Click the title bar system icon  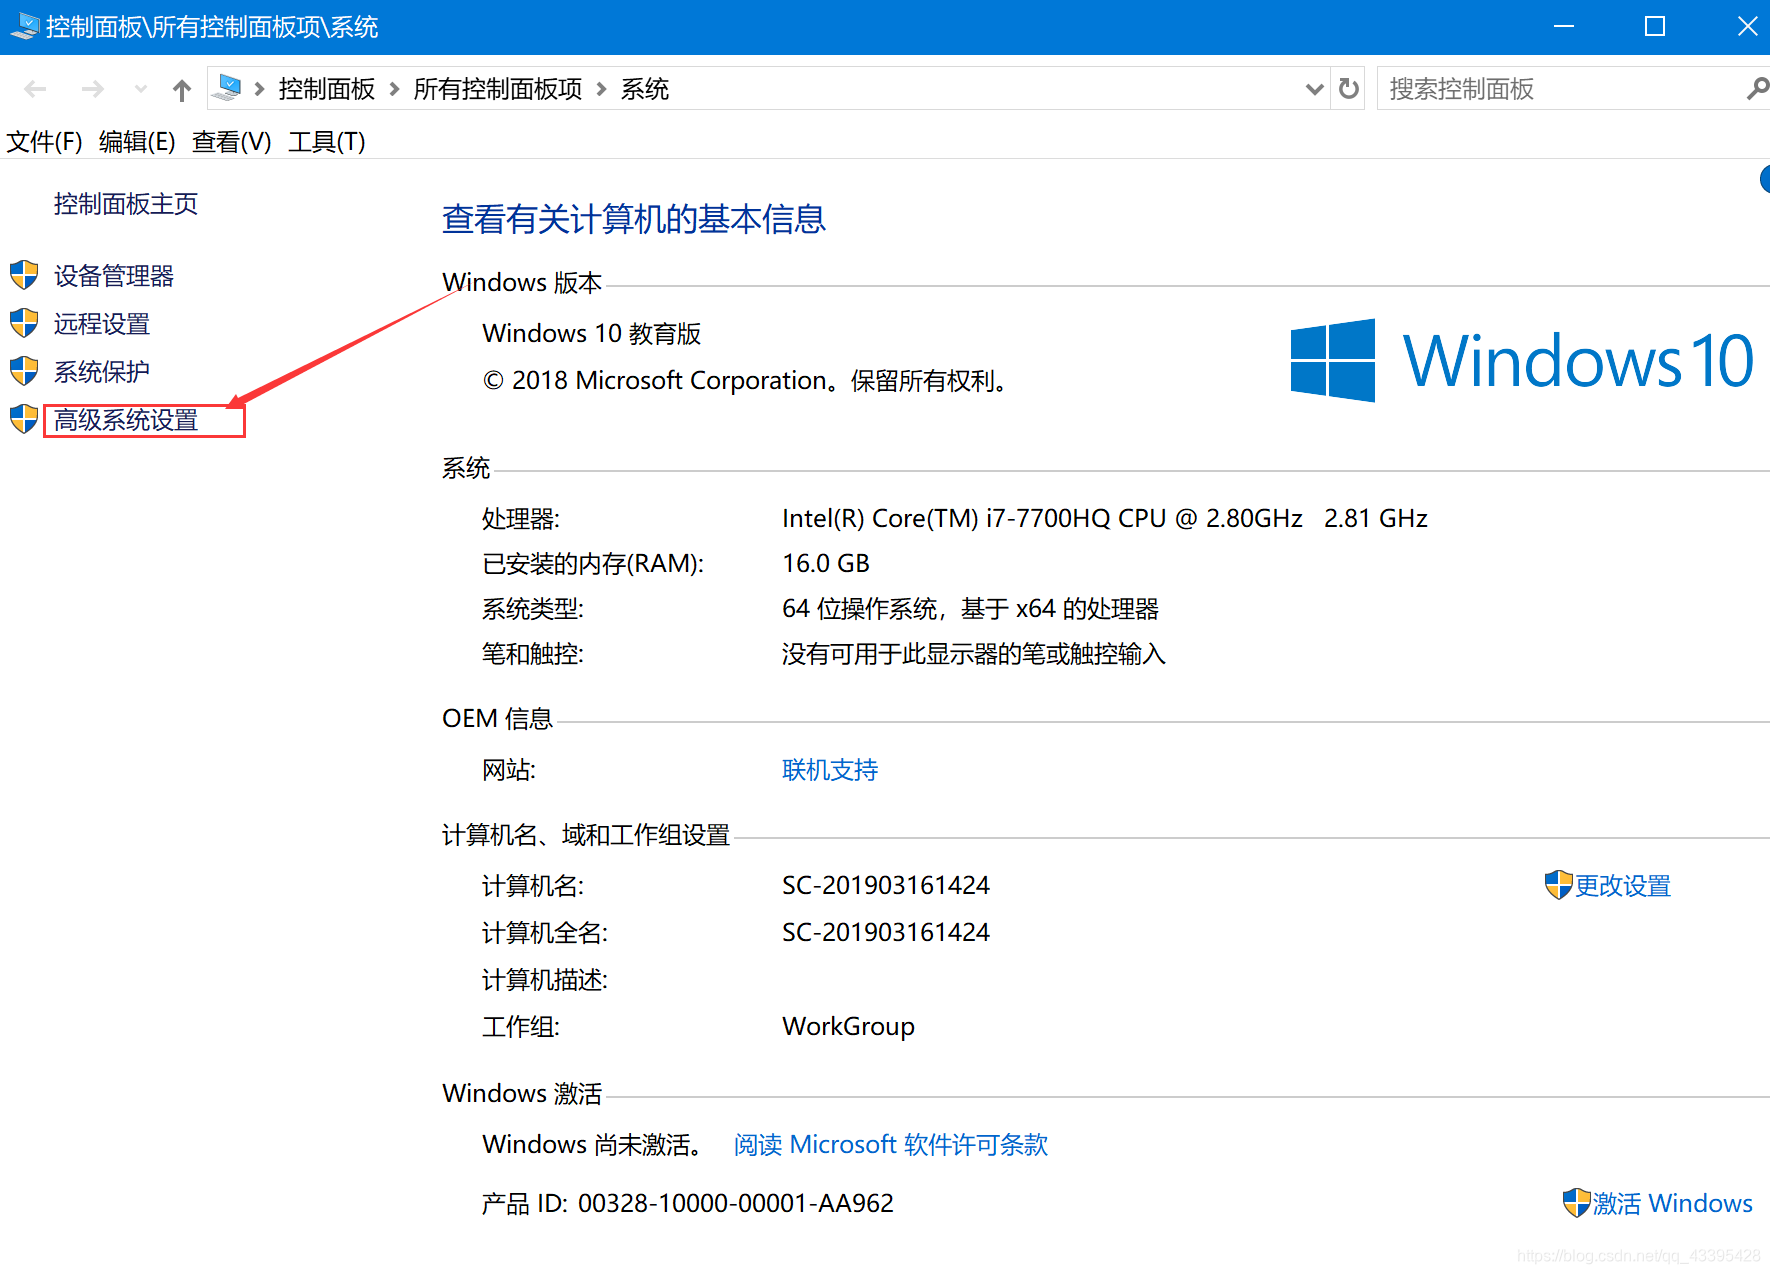(x=24, y=27)
